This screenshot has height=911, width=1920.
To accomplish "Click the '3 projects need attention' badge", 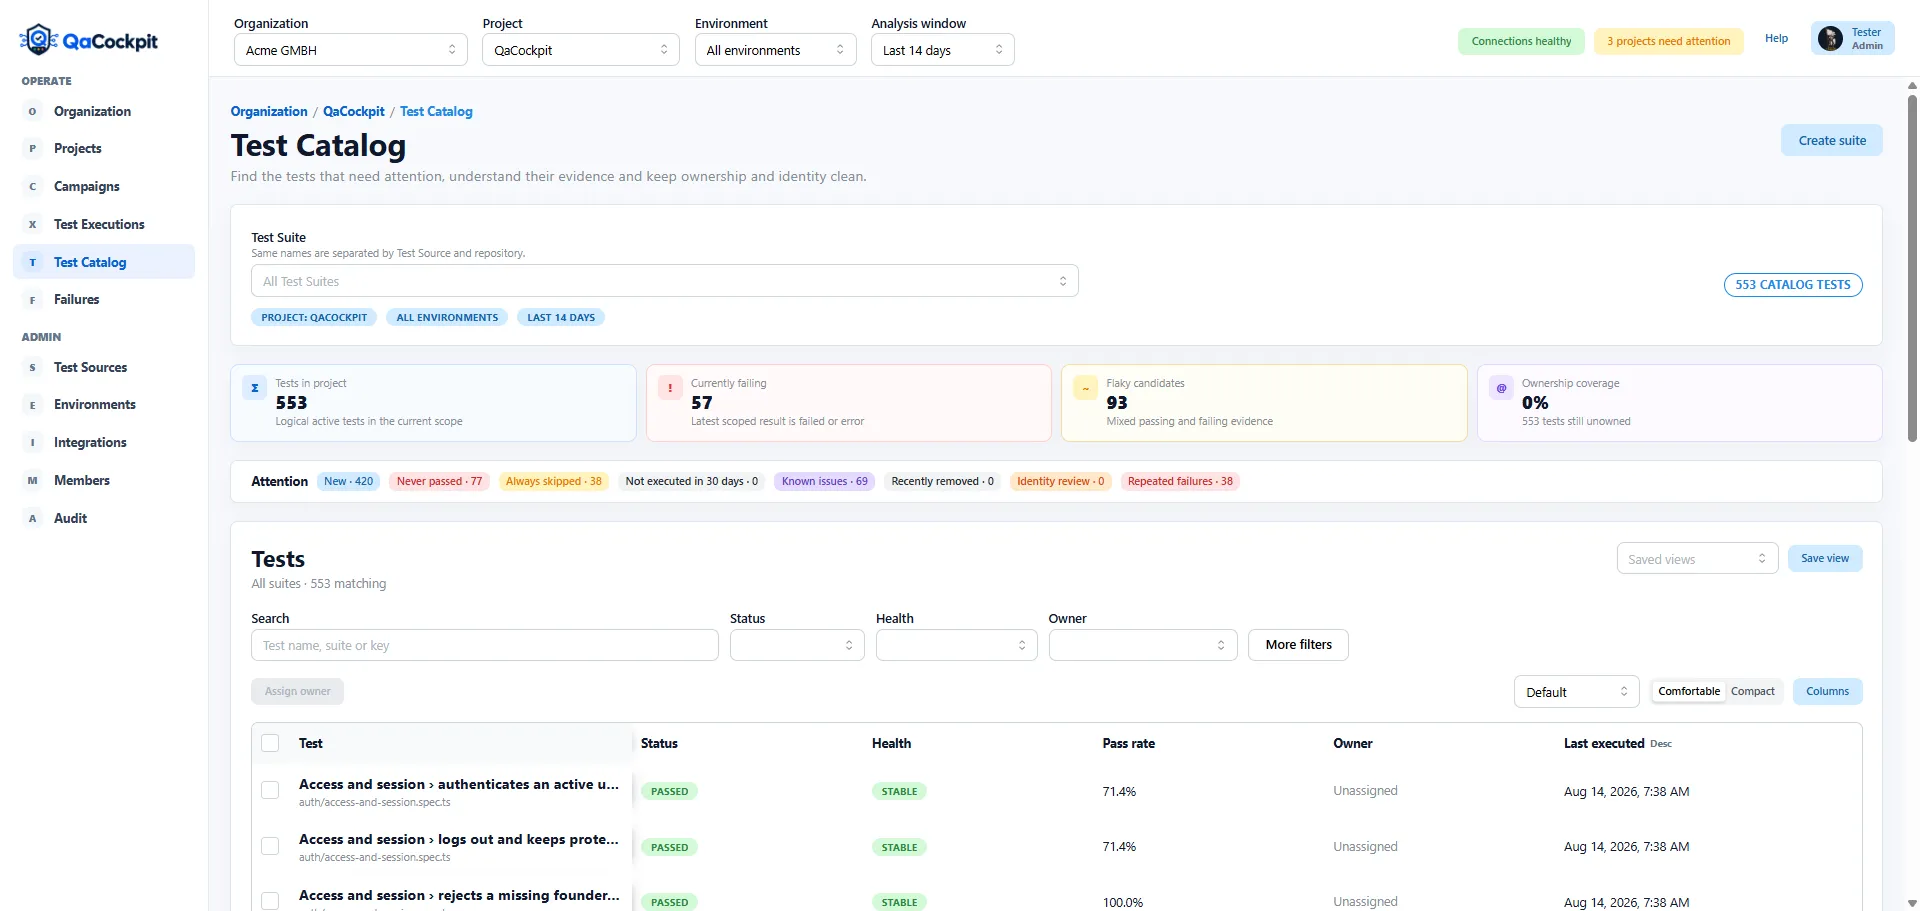I will (x=1669, y=41).
